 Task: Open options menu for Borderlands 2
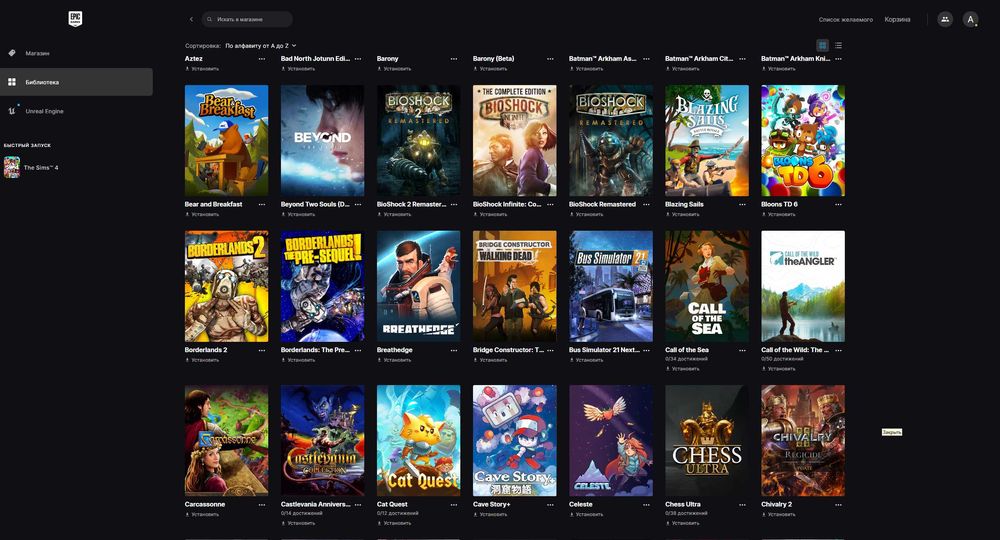pyautogui.click(x=262, y=350)
